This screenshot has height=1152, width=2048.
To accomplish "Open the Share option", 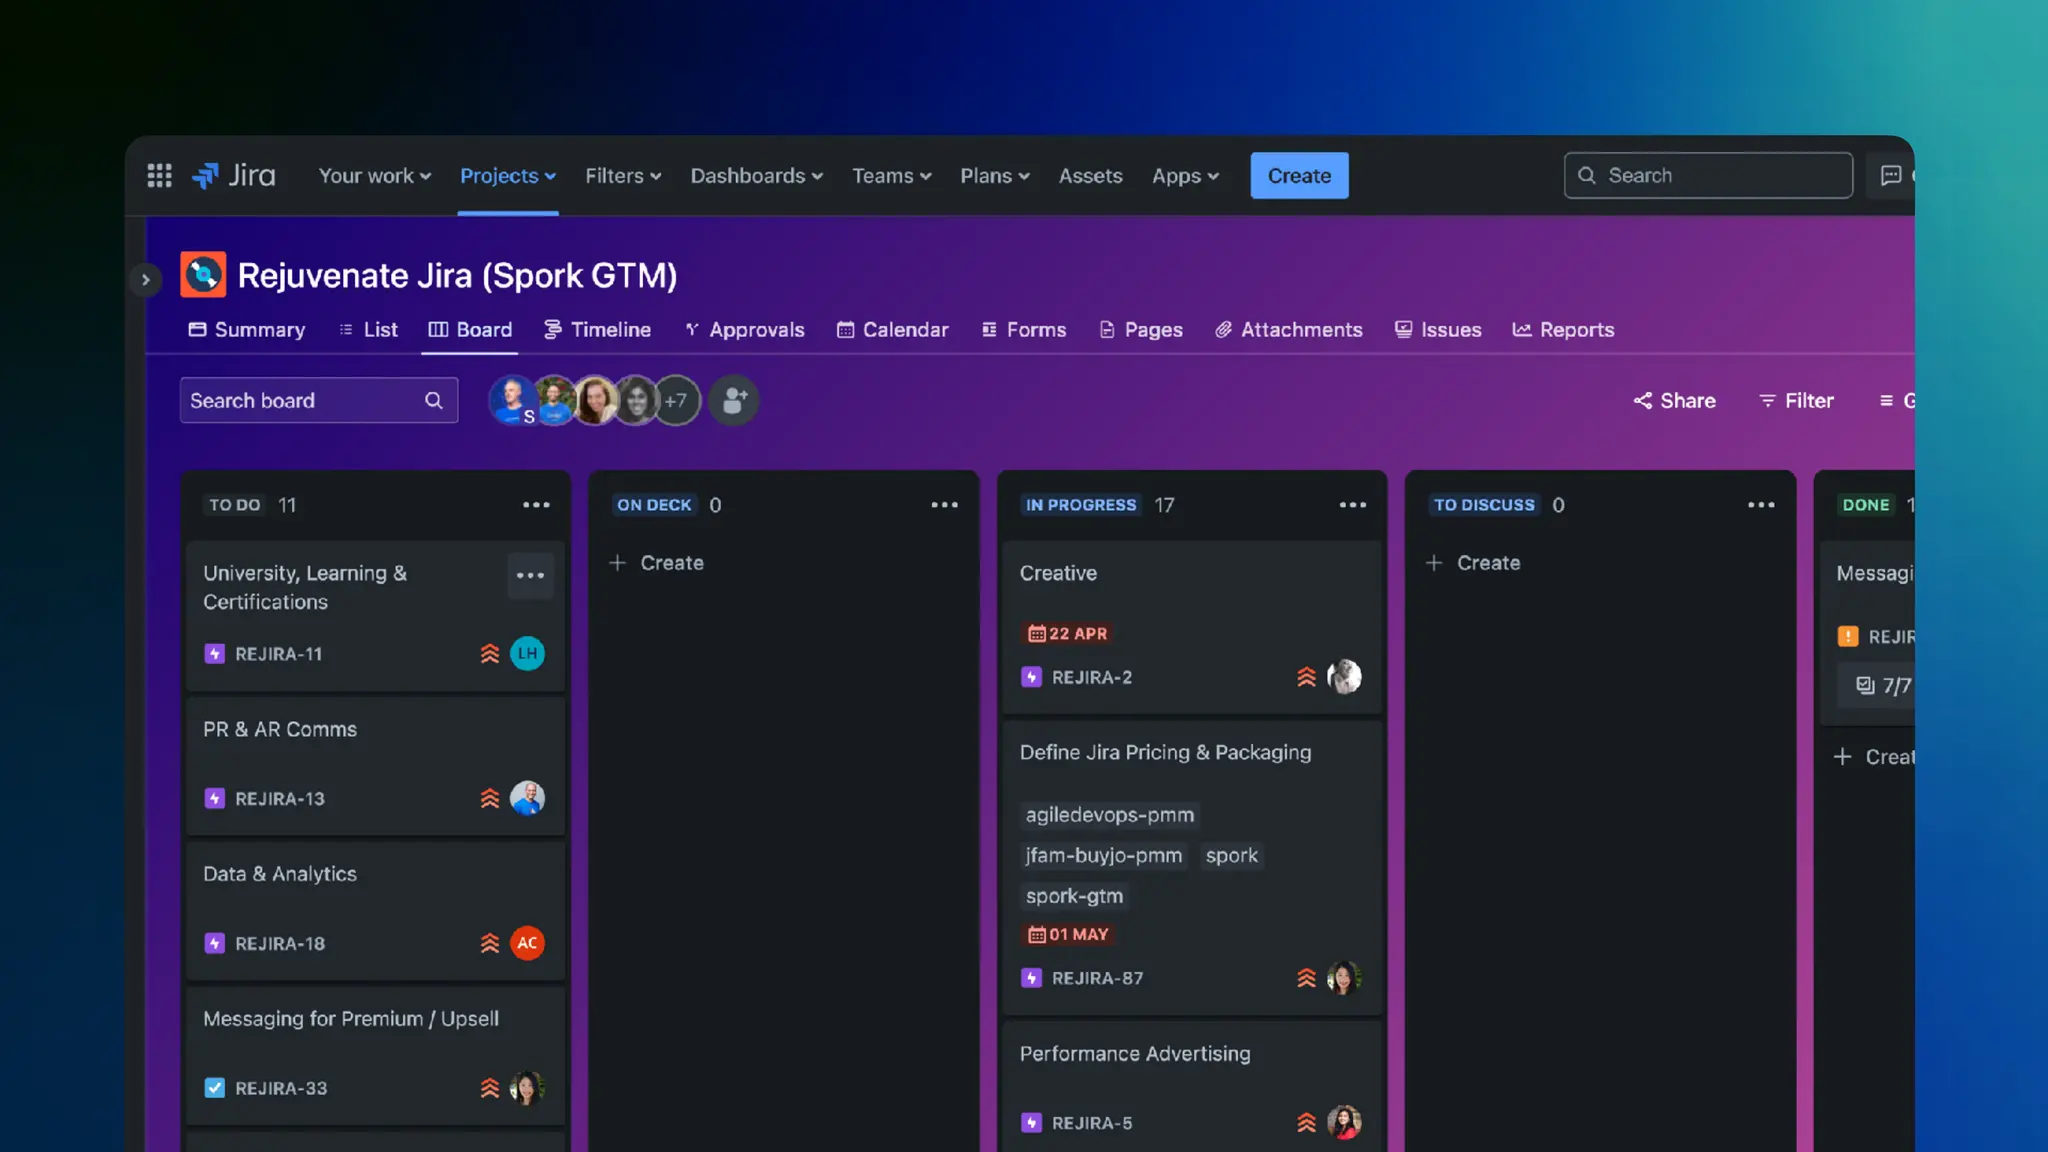I will [x=1675, y=401].
